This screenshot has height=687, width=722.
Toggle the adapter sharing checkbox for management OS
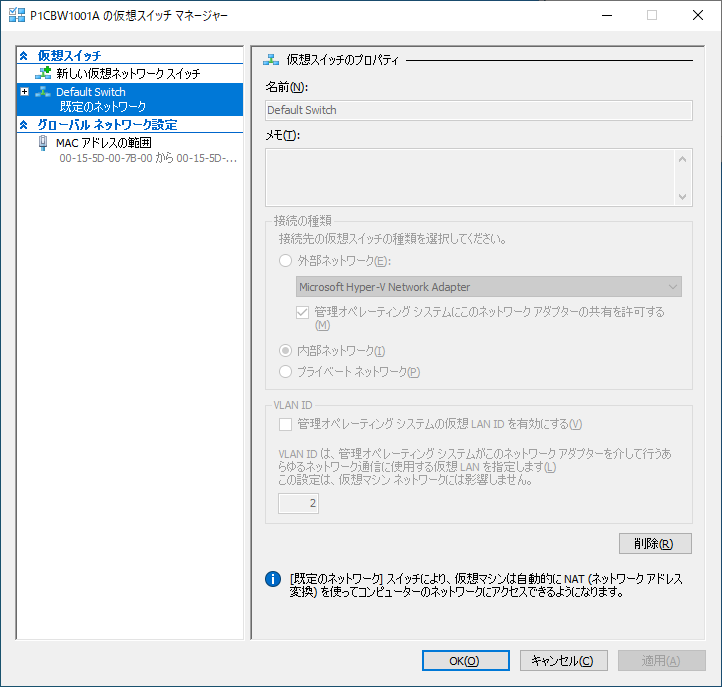tap(303, 313)
